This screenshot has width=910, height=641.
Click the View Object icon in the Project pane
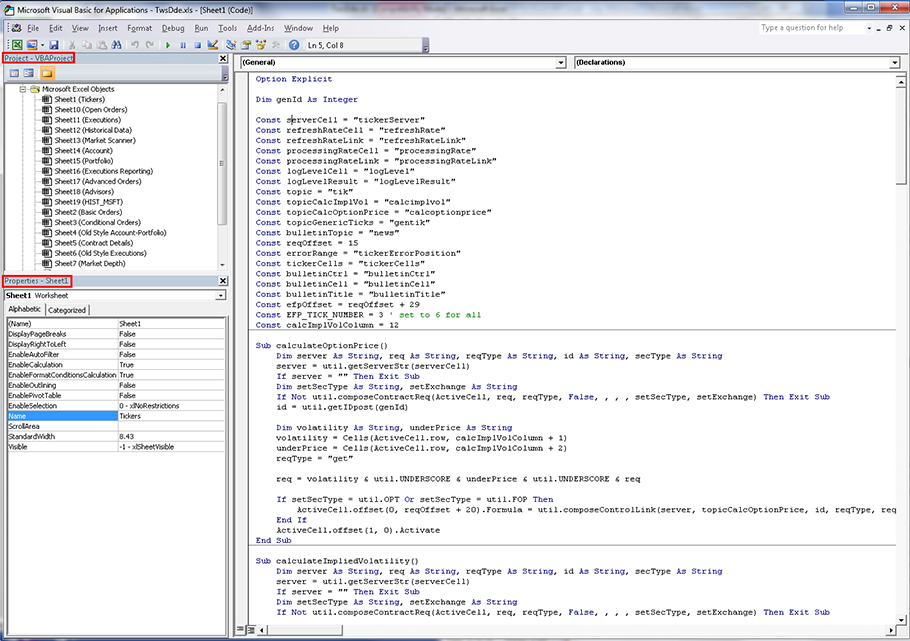coord(28,73)
